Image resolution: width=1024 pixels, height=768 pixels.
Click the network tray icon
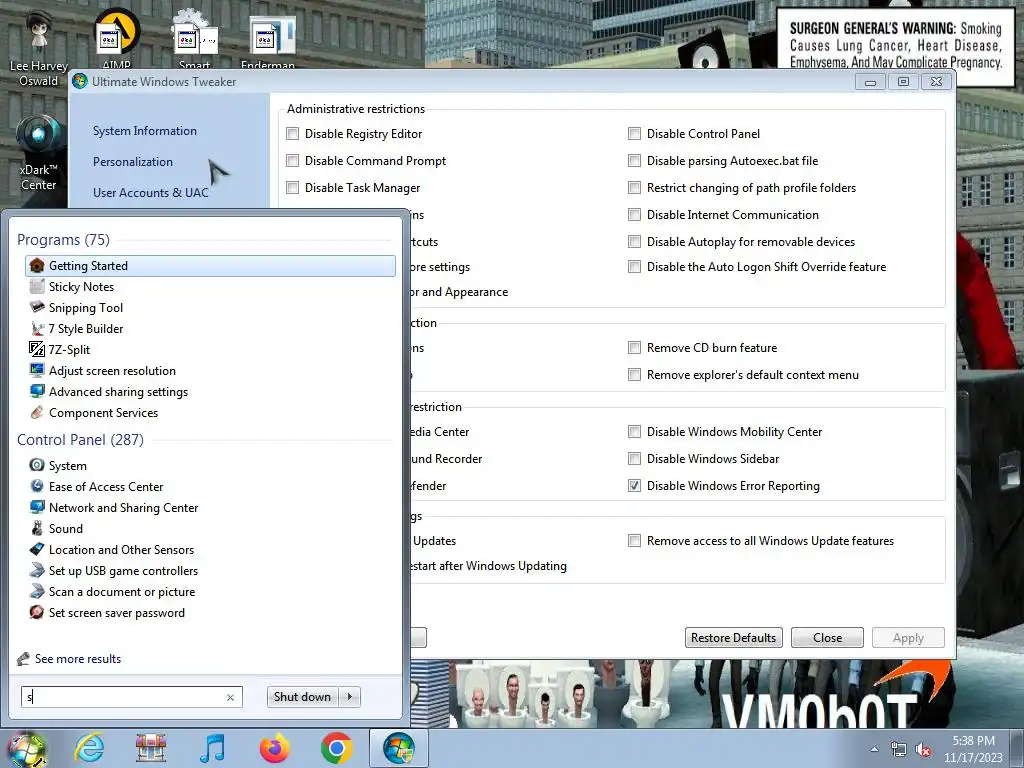click(899, 750)
